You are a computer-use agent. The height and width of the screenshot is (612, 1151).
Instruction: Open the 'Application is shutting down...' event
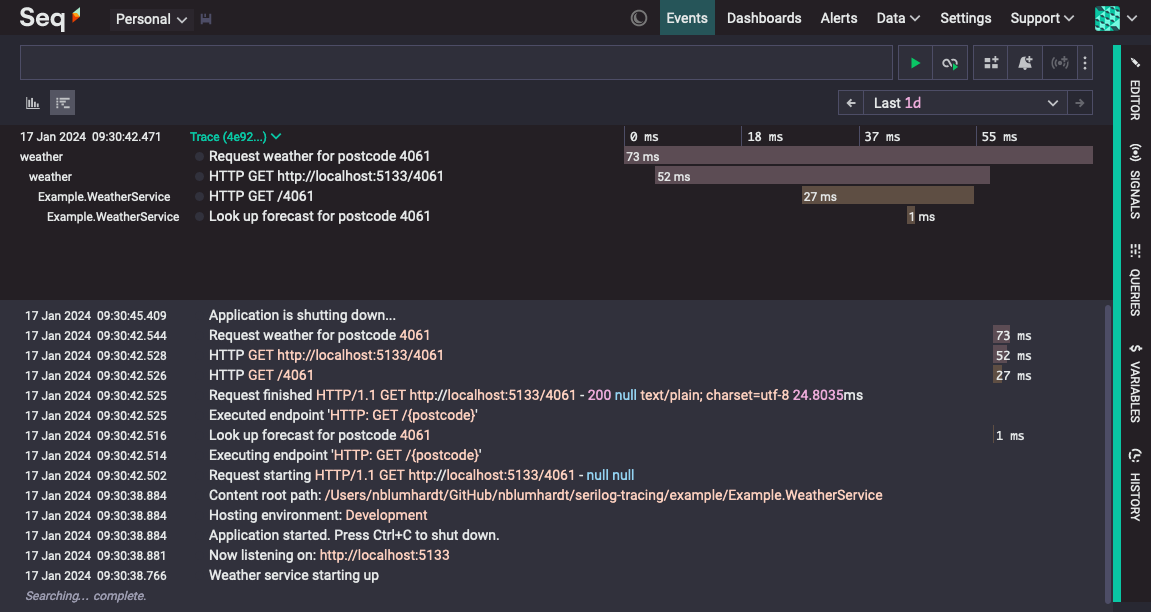point(302,316)
